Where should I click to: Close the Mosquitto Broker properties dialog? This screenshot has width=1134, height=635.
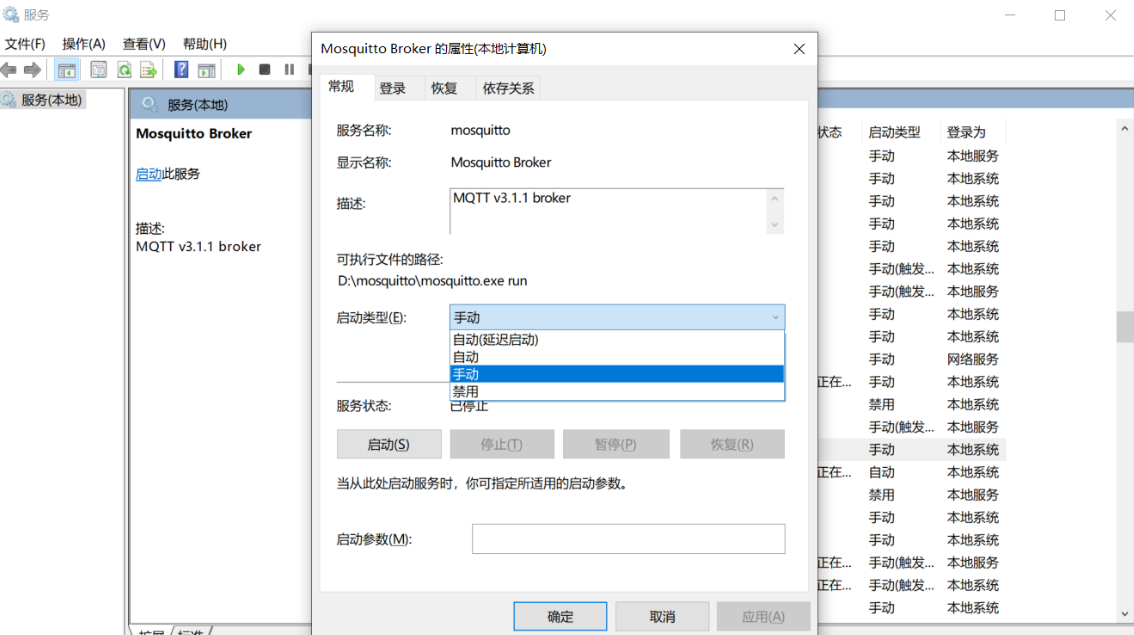(799, 49)
